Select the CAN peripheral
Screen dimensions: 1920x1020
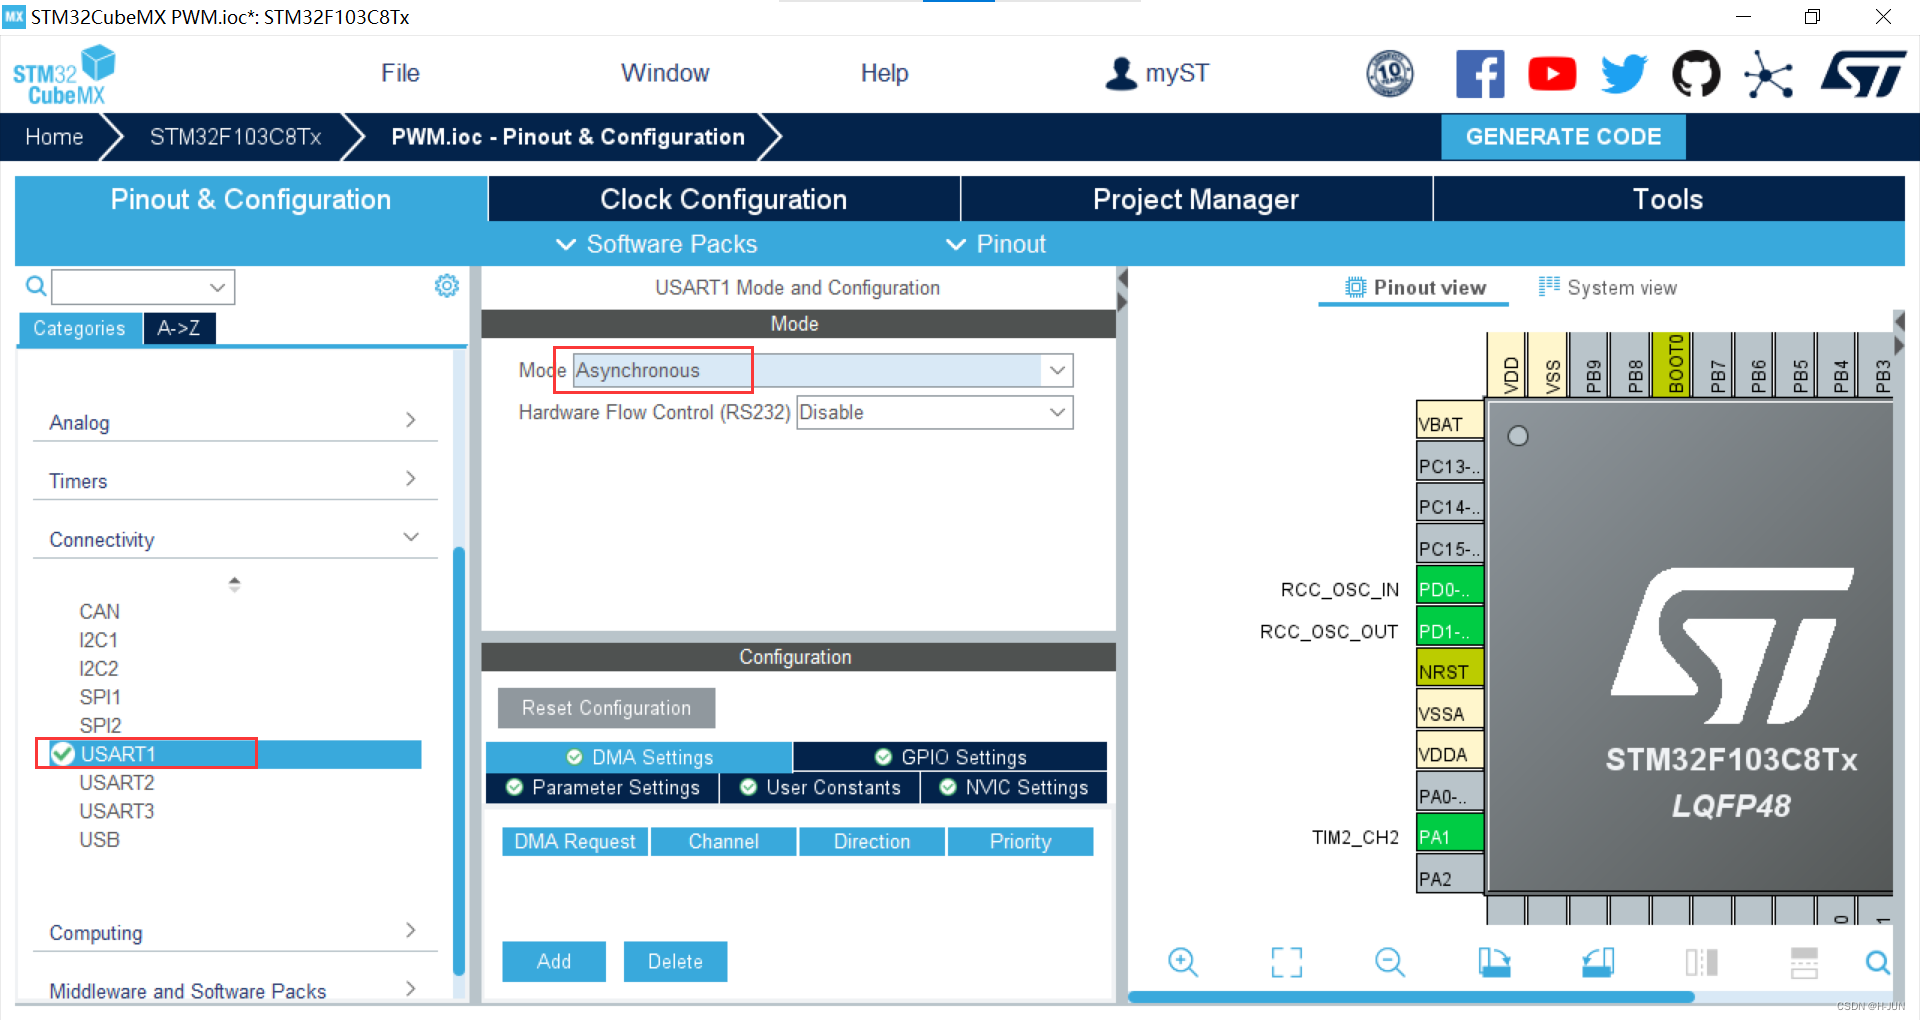[100, 611]
